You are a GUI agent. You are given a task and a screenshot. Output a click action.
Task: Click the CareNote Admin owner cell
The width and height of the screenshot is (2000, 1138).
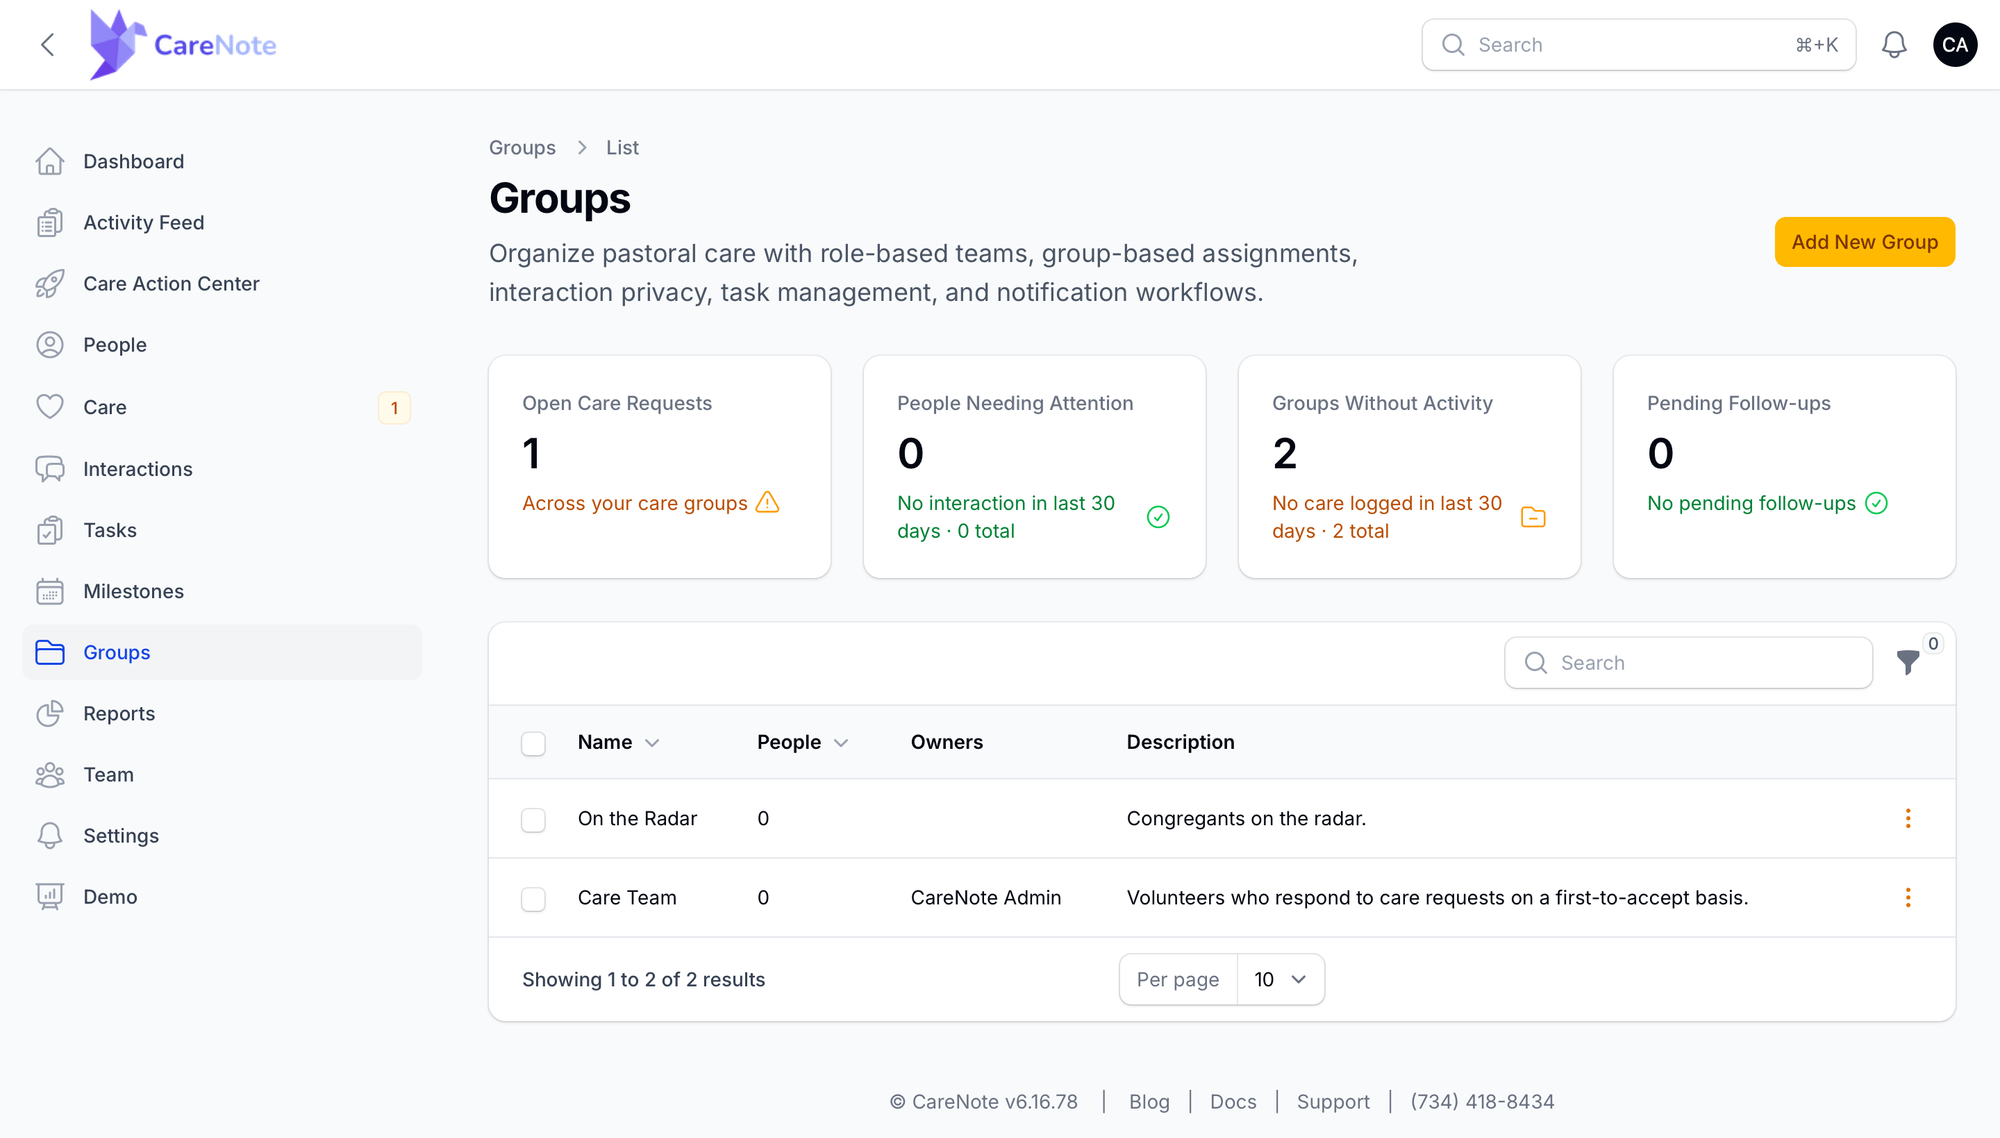pyautogui.click(x=985, y=897)
